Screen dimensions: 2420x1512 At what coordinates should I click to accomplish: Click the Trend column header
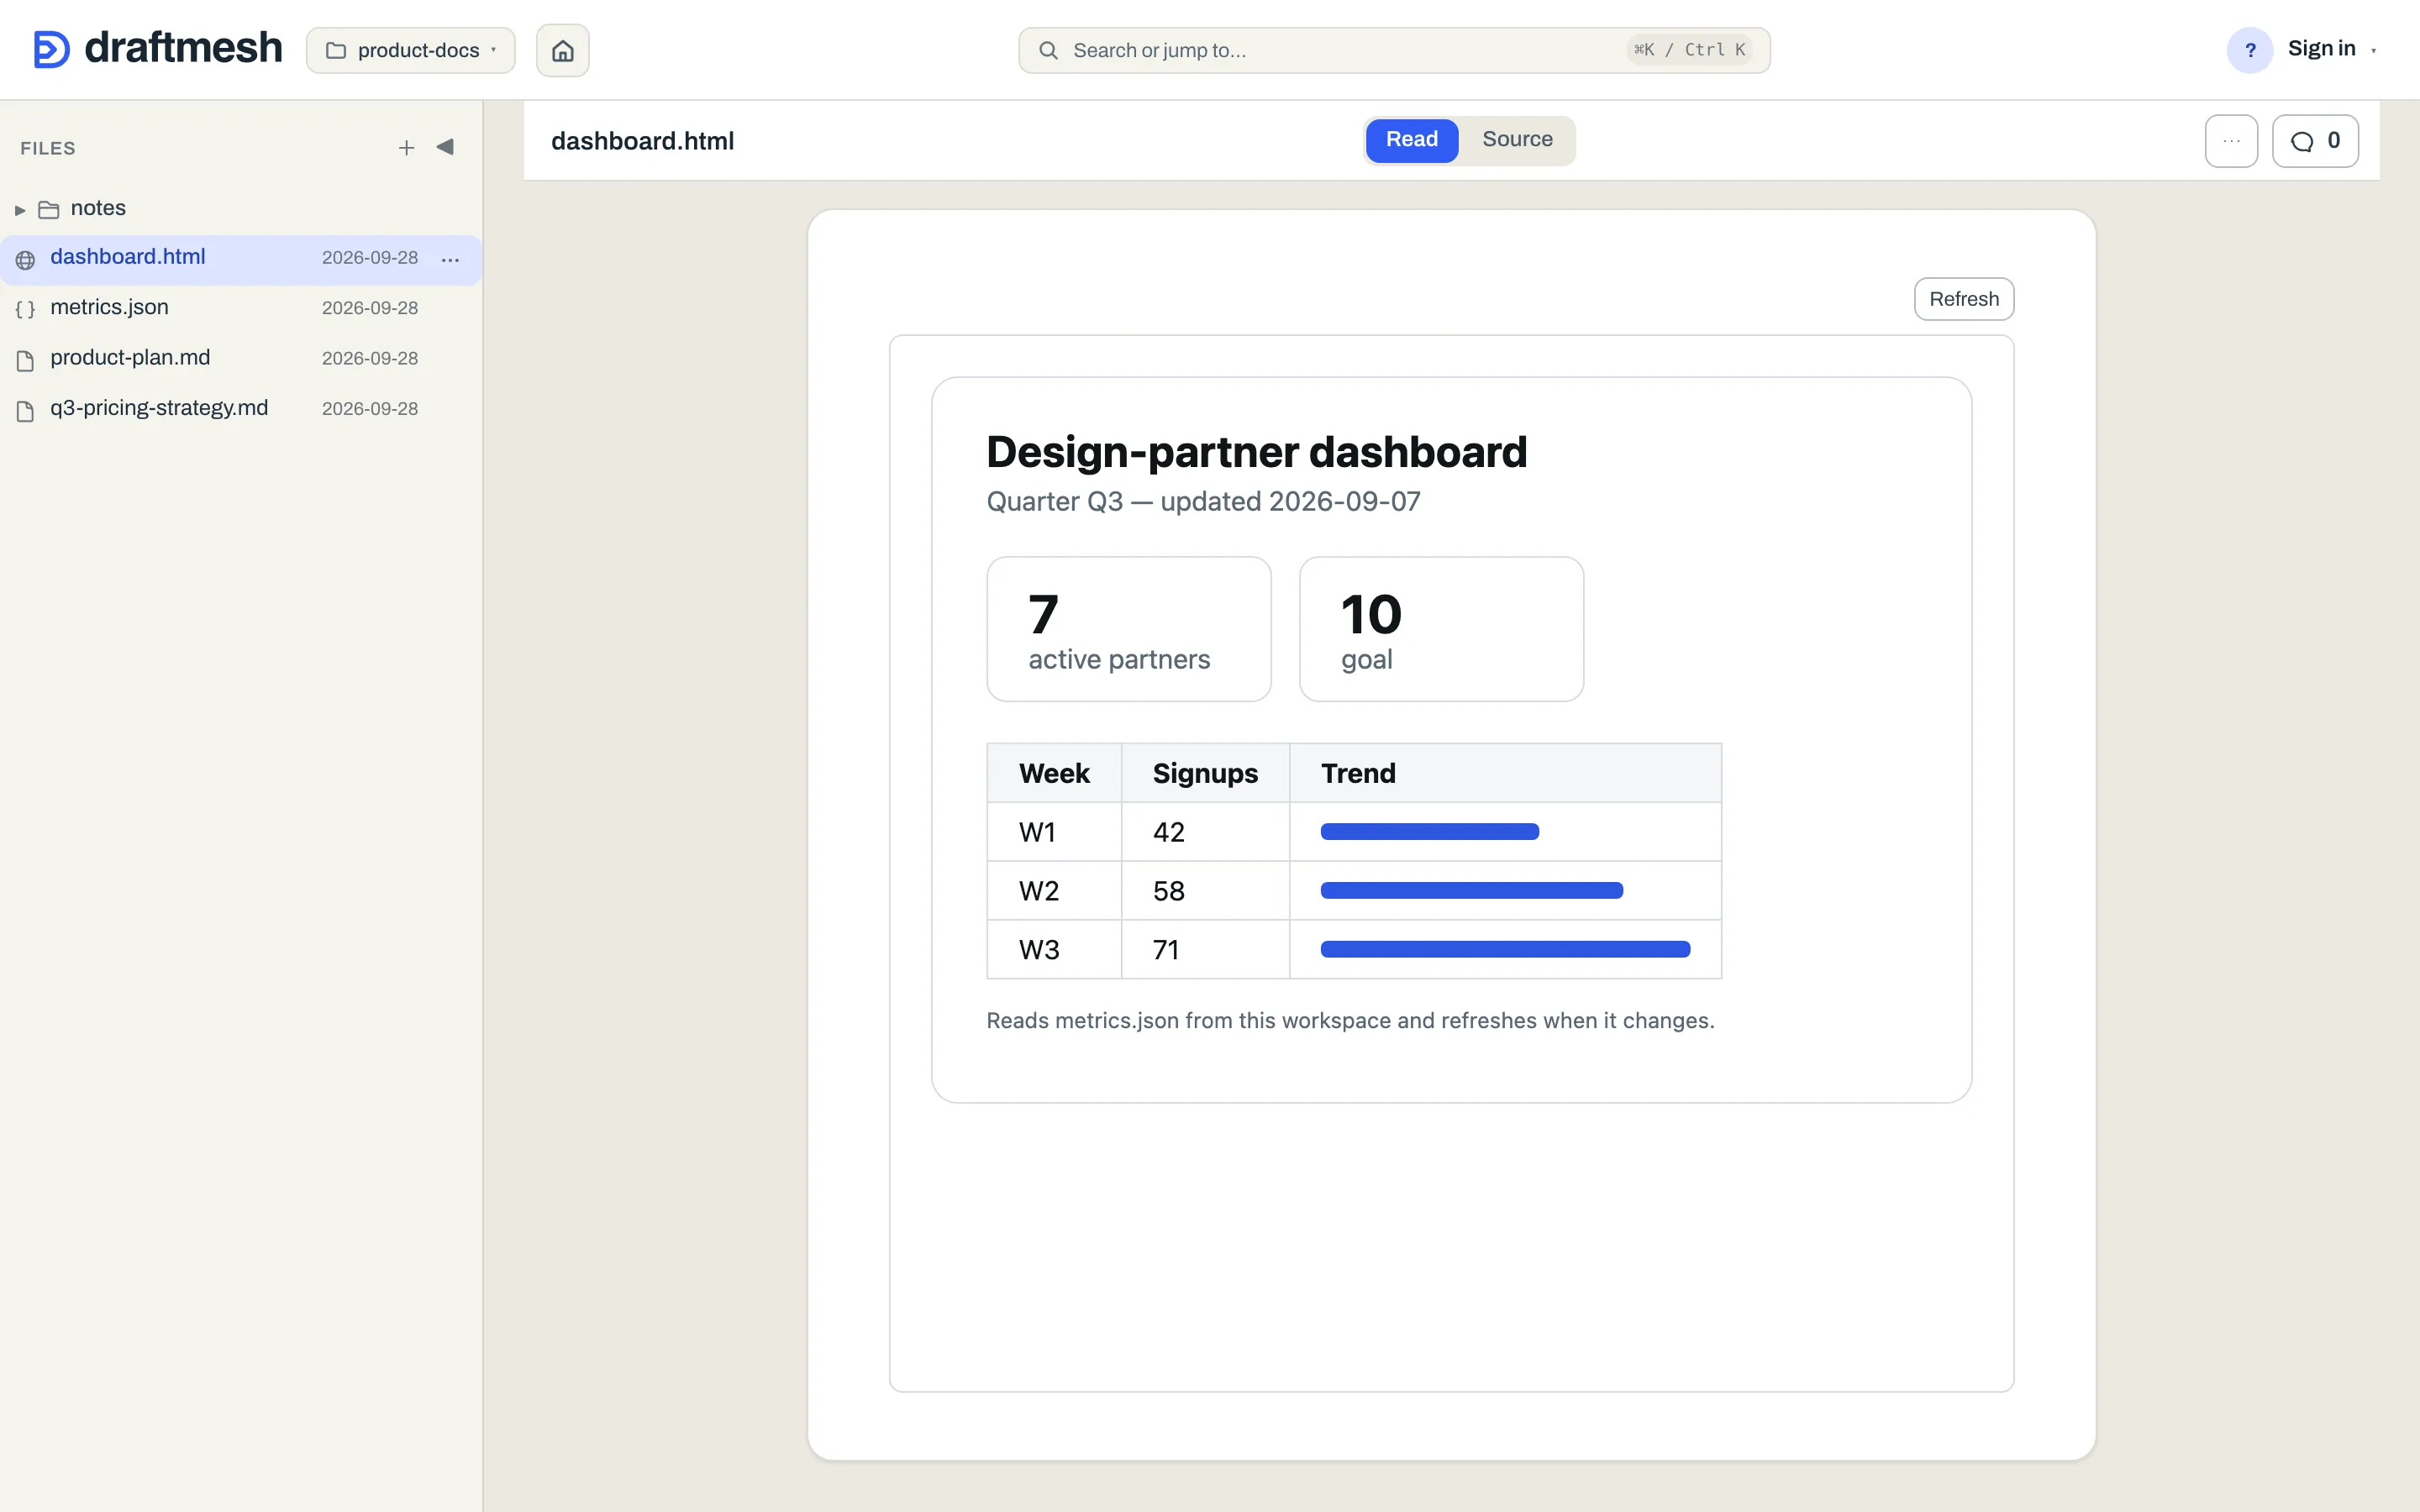(x=1505, y=773)
